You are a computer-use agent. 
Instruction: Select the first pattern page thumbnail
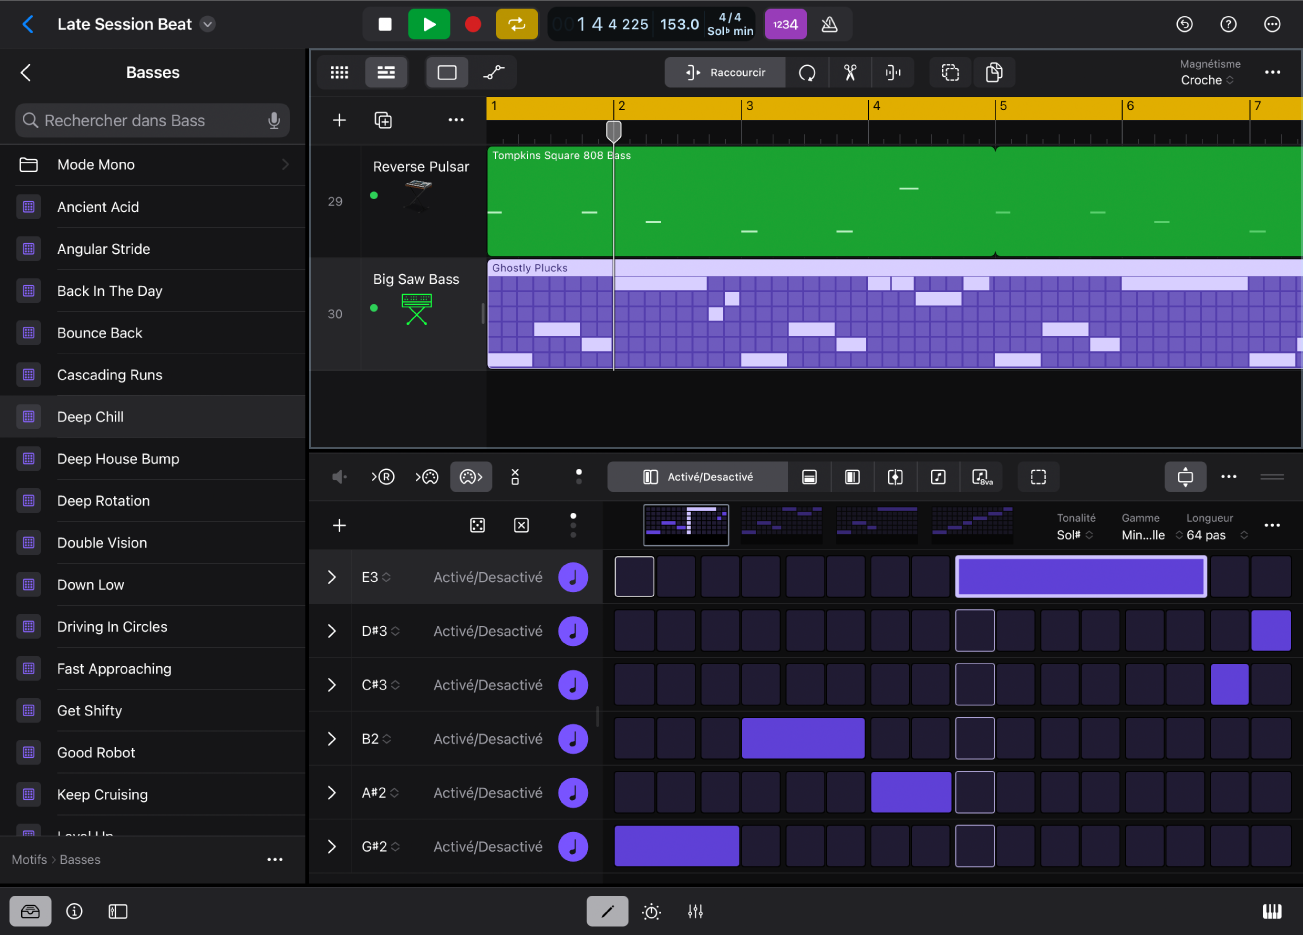(686, 525)
